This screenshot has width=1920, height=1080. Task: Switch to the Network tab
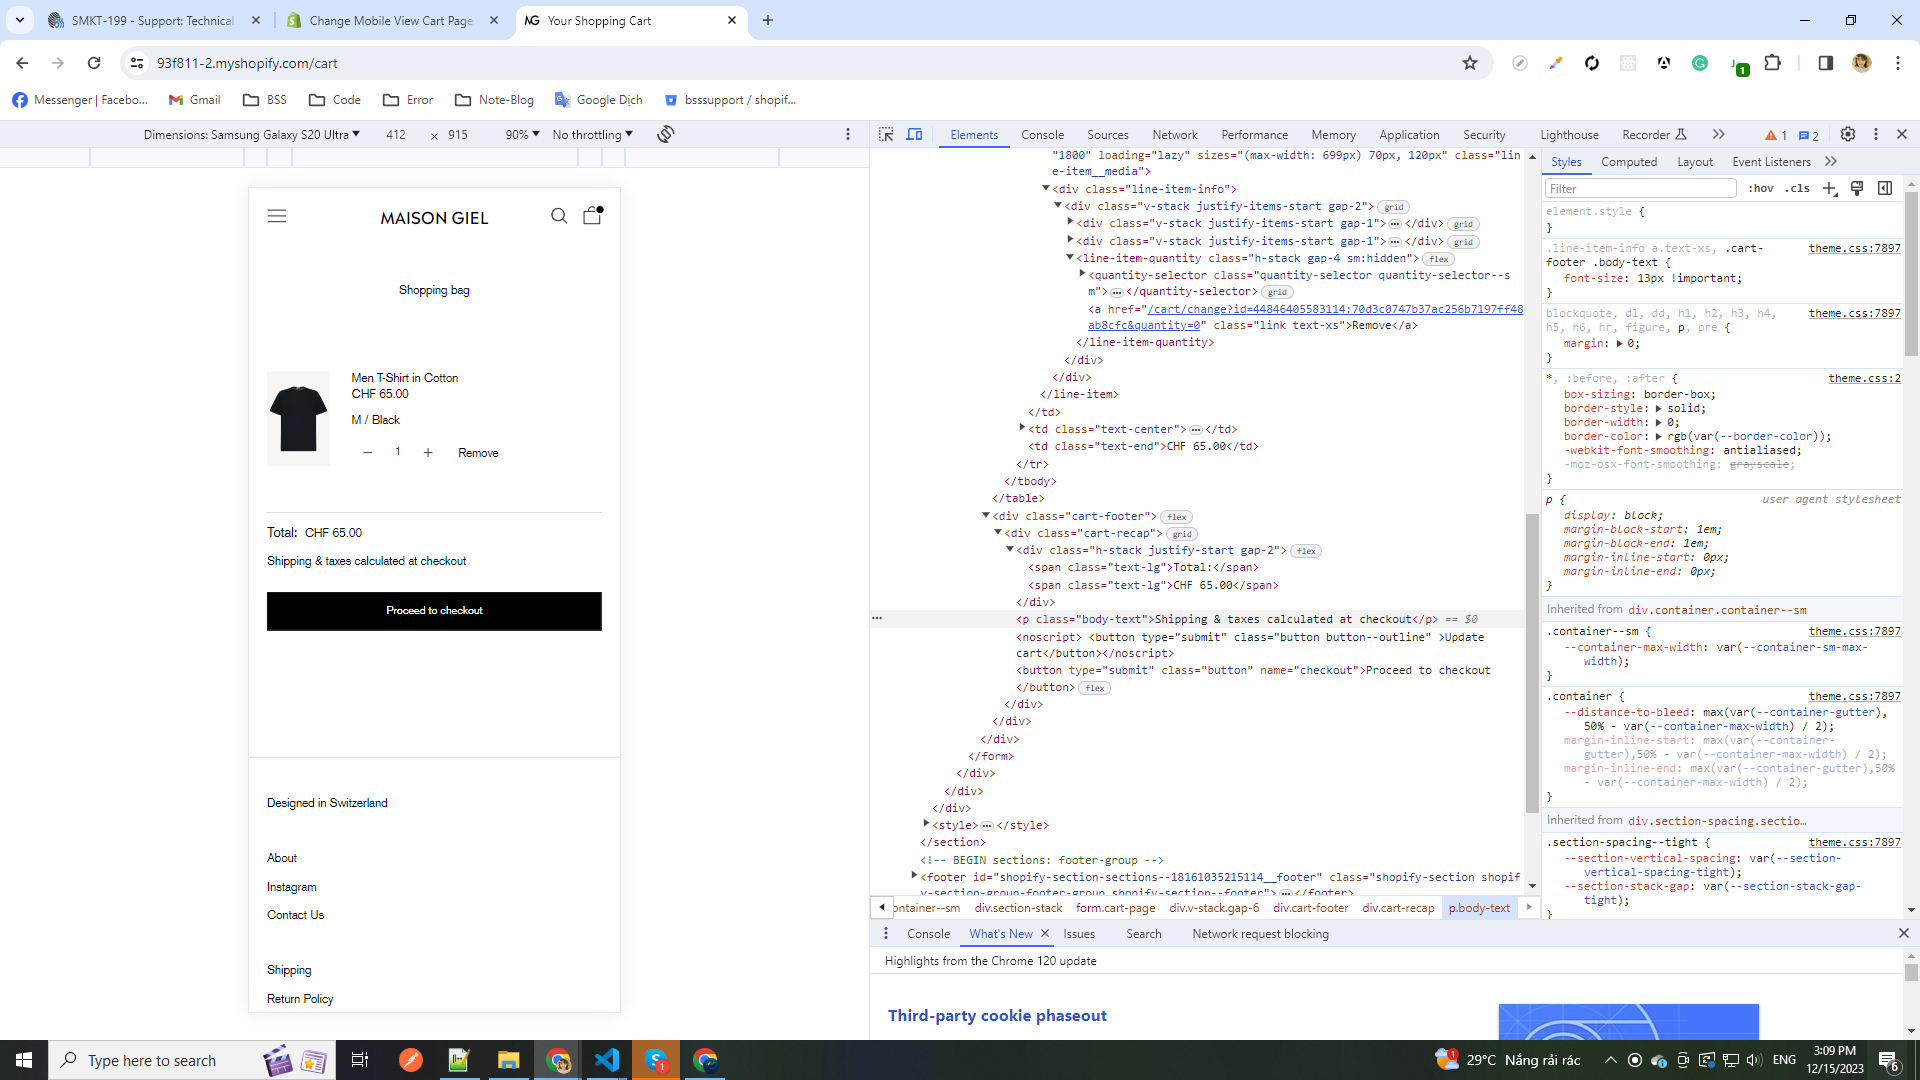tap(1174, 134)
